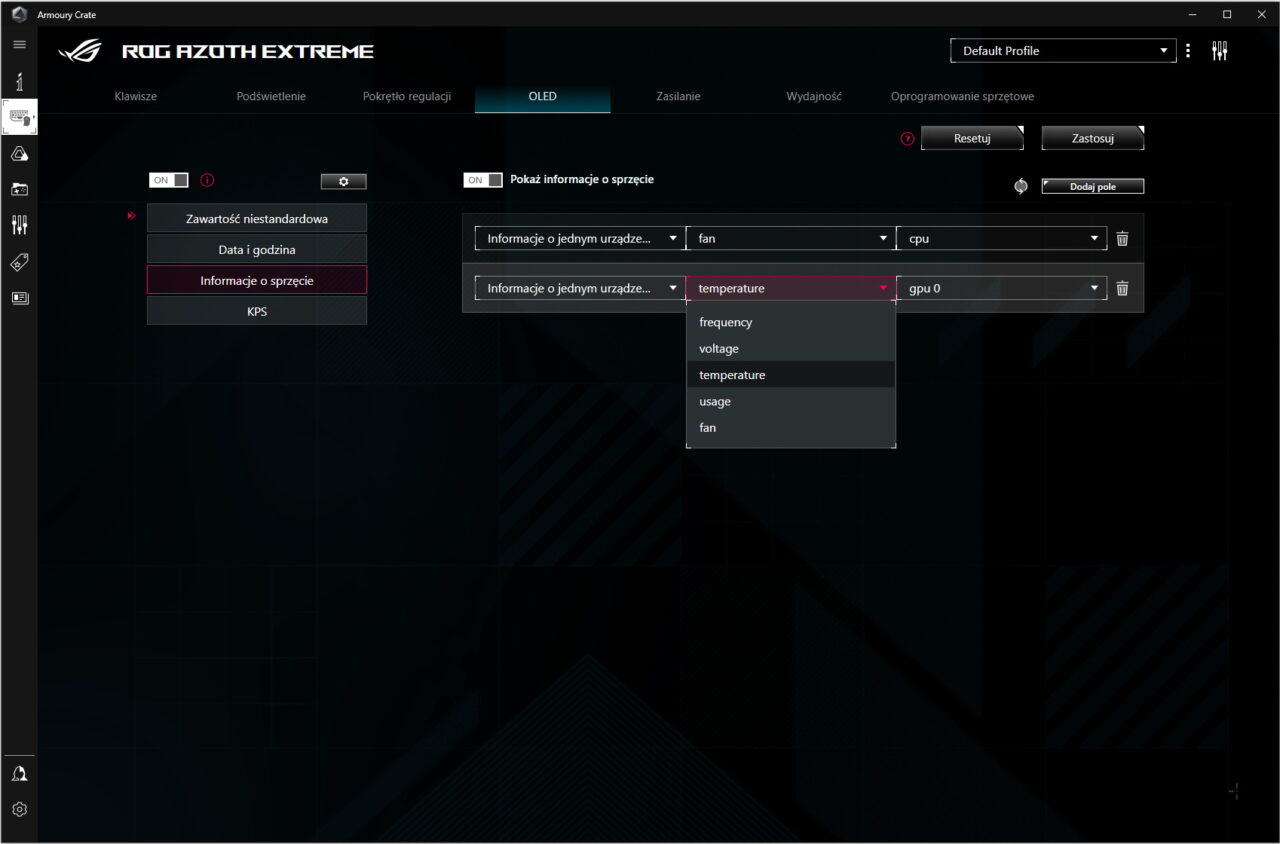Select the OLED tab
The image size is (1280, 844).
coord(542,97)
